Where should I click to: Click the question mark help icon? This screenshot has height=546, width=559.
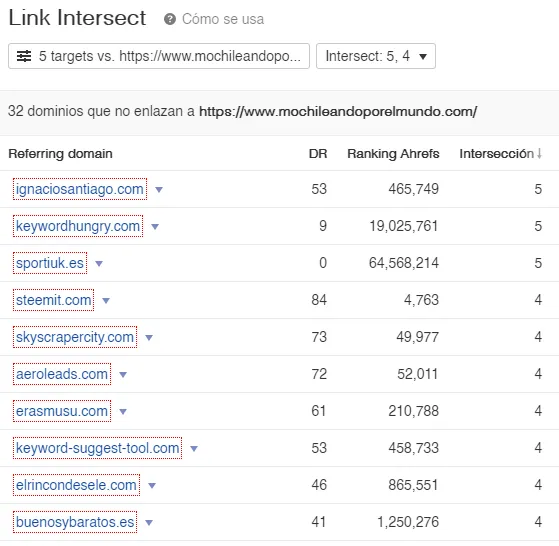[170, 19]
